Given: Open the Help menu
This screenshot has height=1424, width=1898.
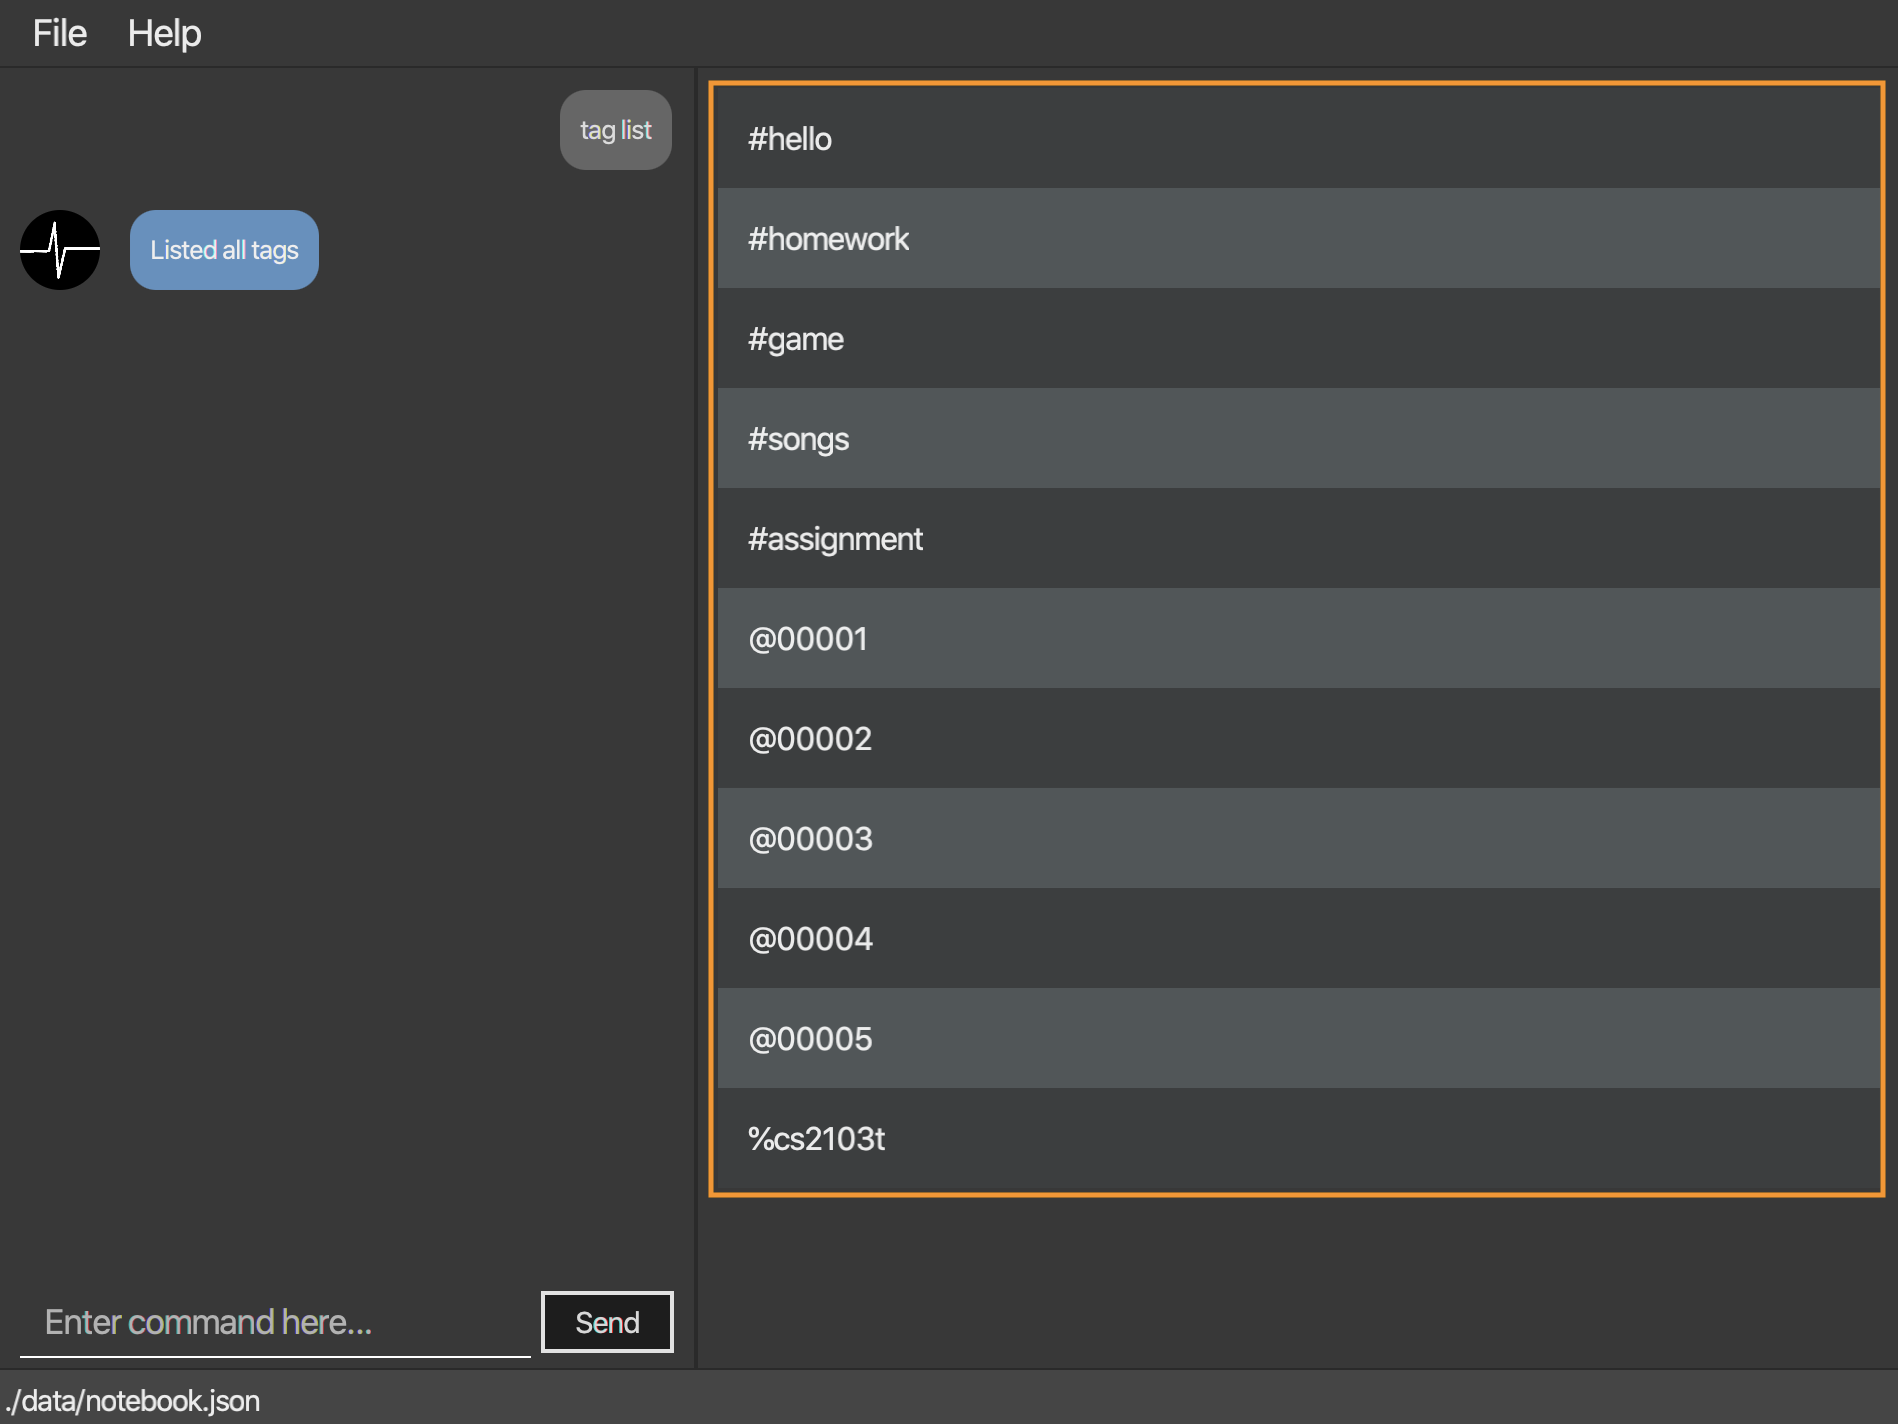Looking at the screenshot, I should point(164,33).
